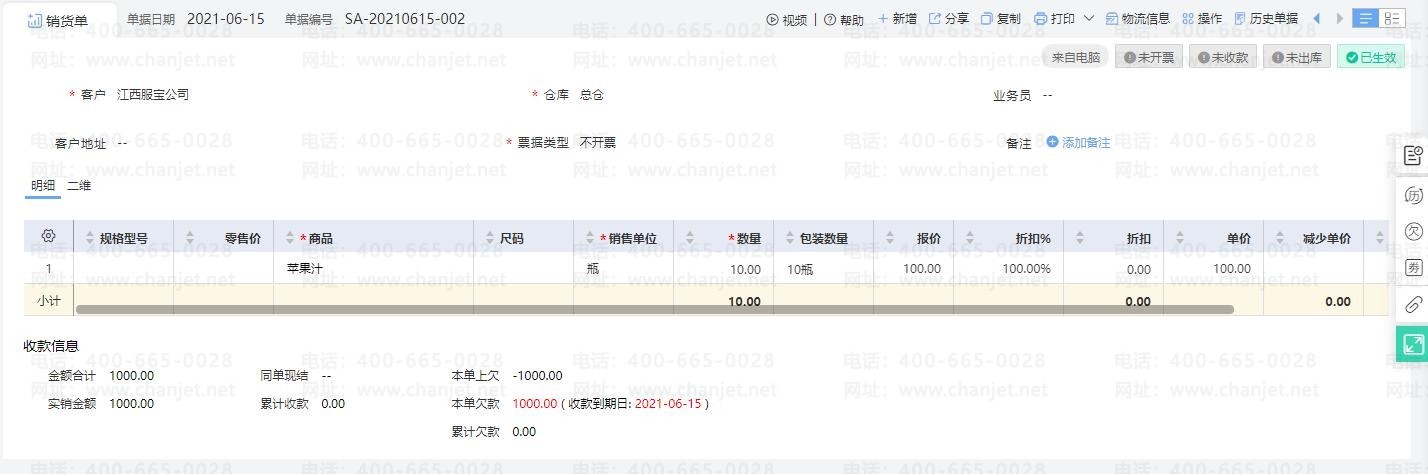Click the 新增 button to create document

coord(896,19)
